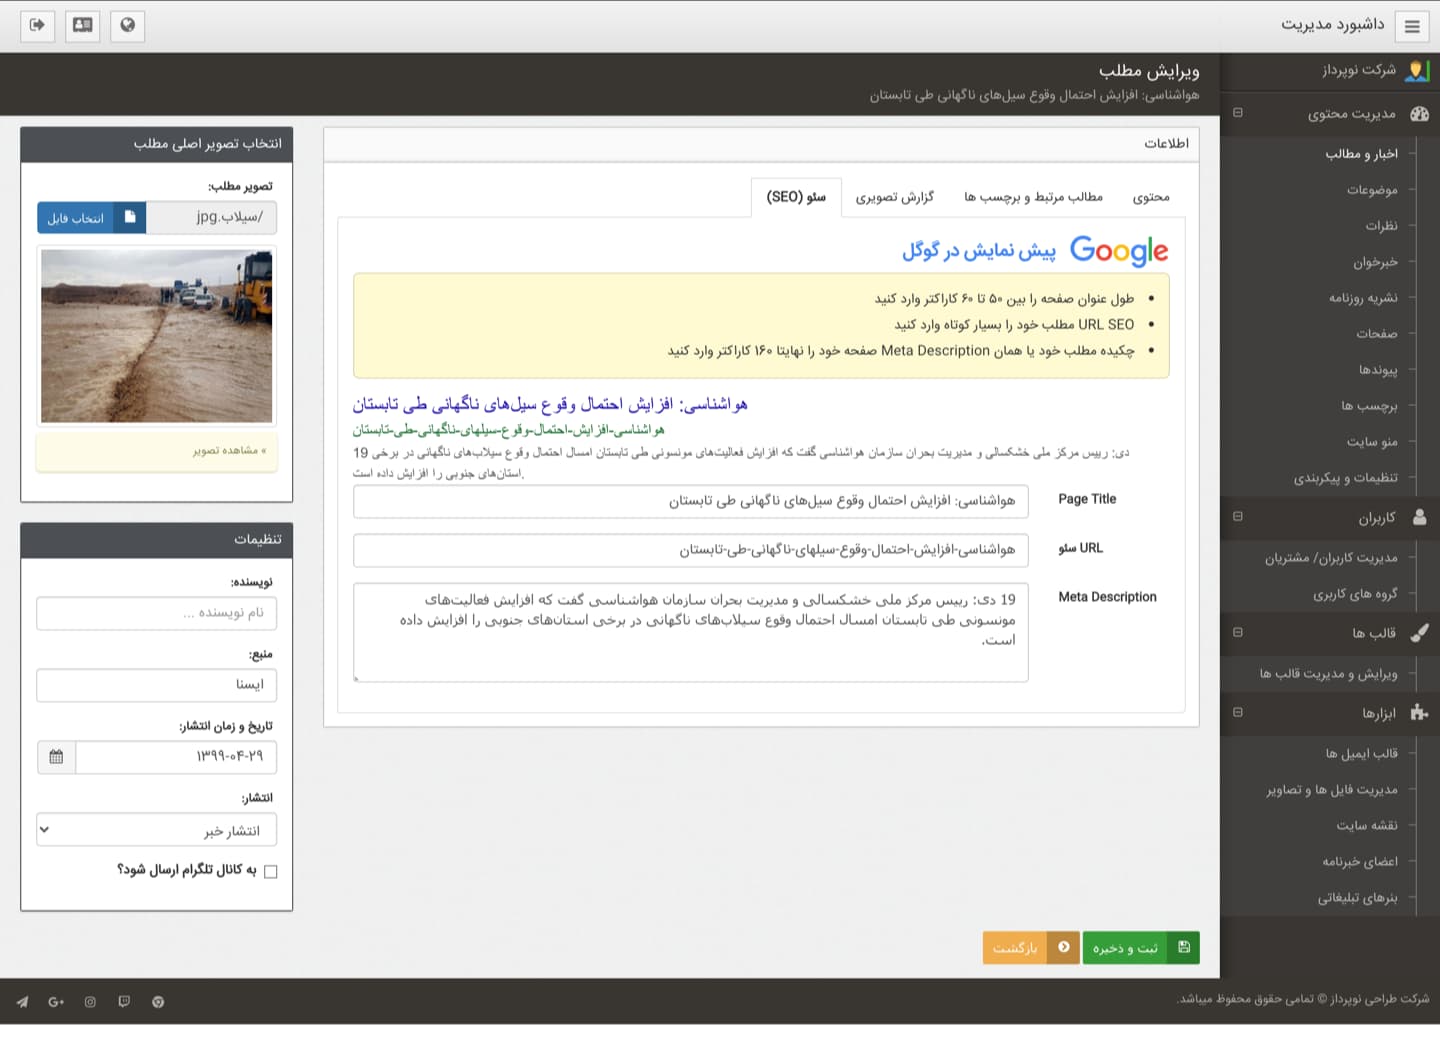Click the Google Plus footer icon
Viewport: 1440px width, 1049px height.
coord(56,1002)
